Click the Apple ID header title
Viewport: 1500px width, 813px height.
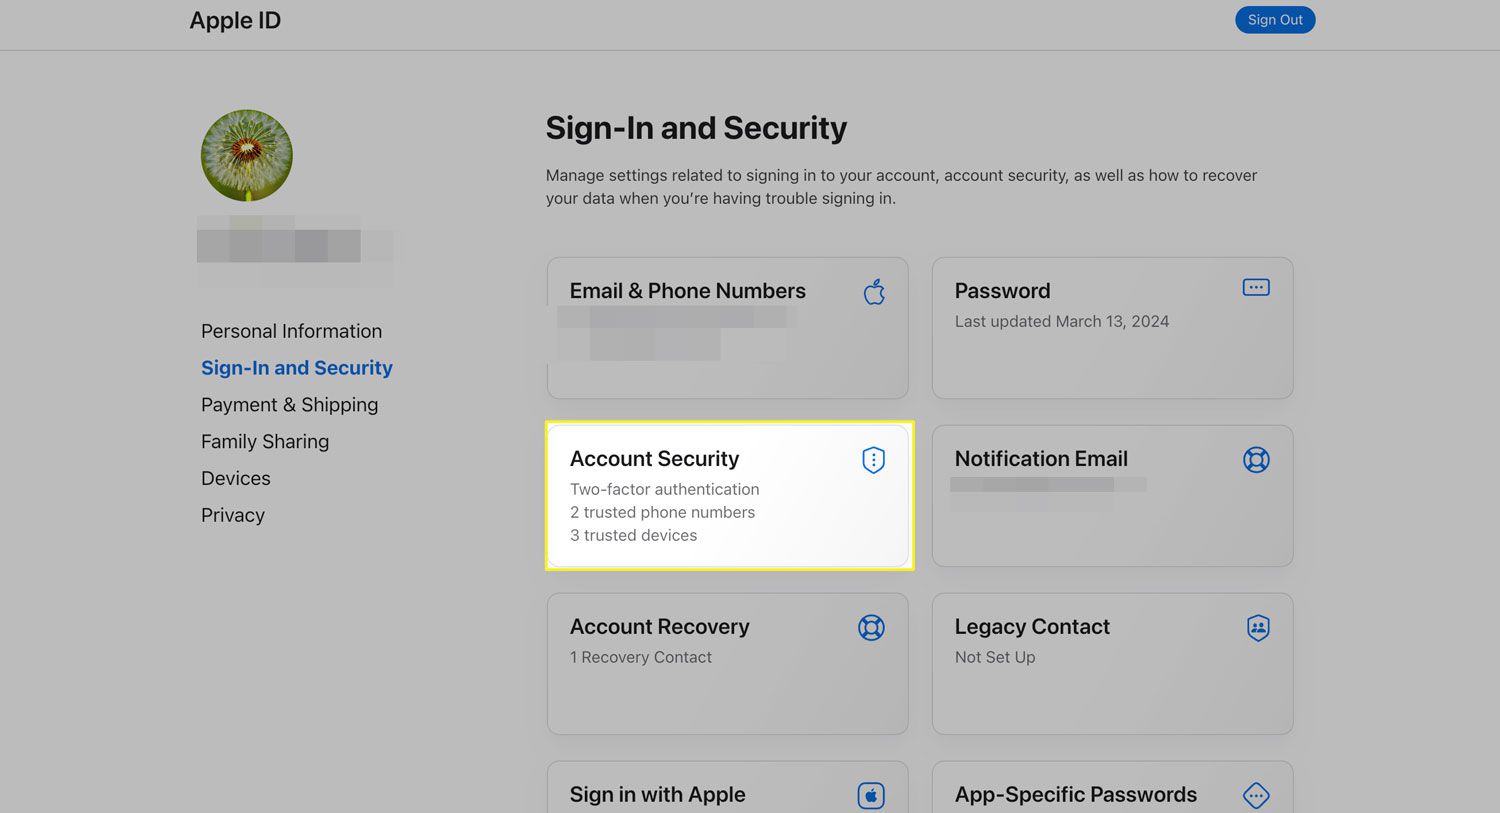click(x=235, y=21)
